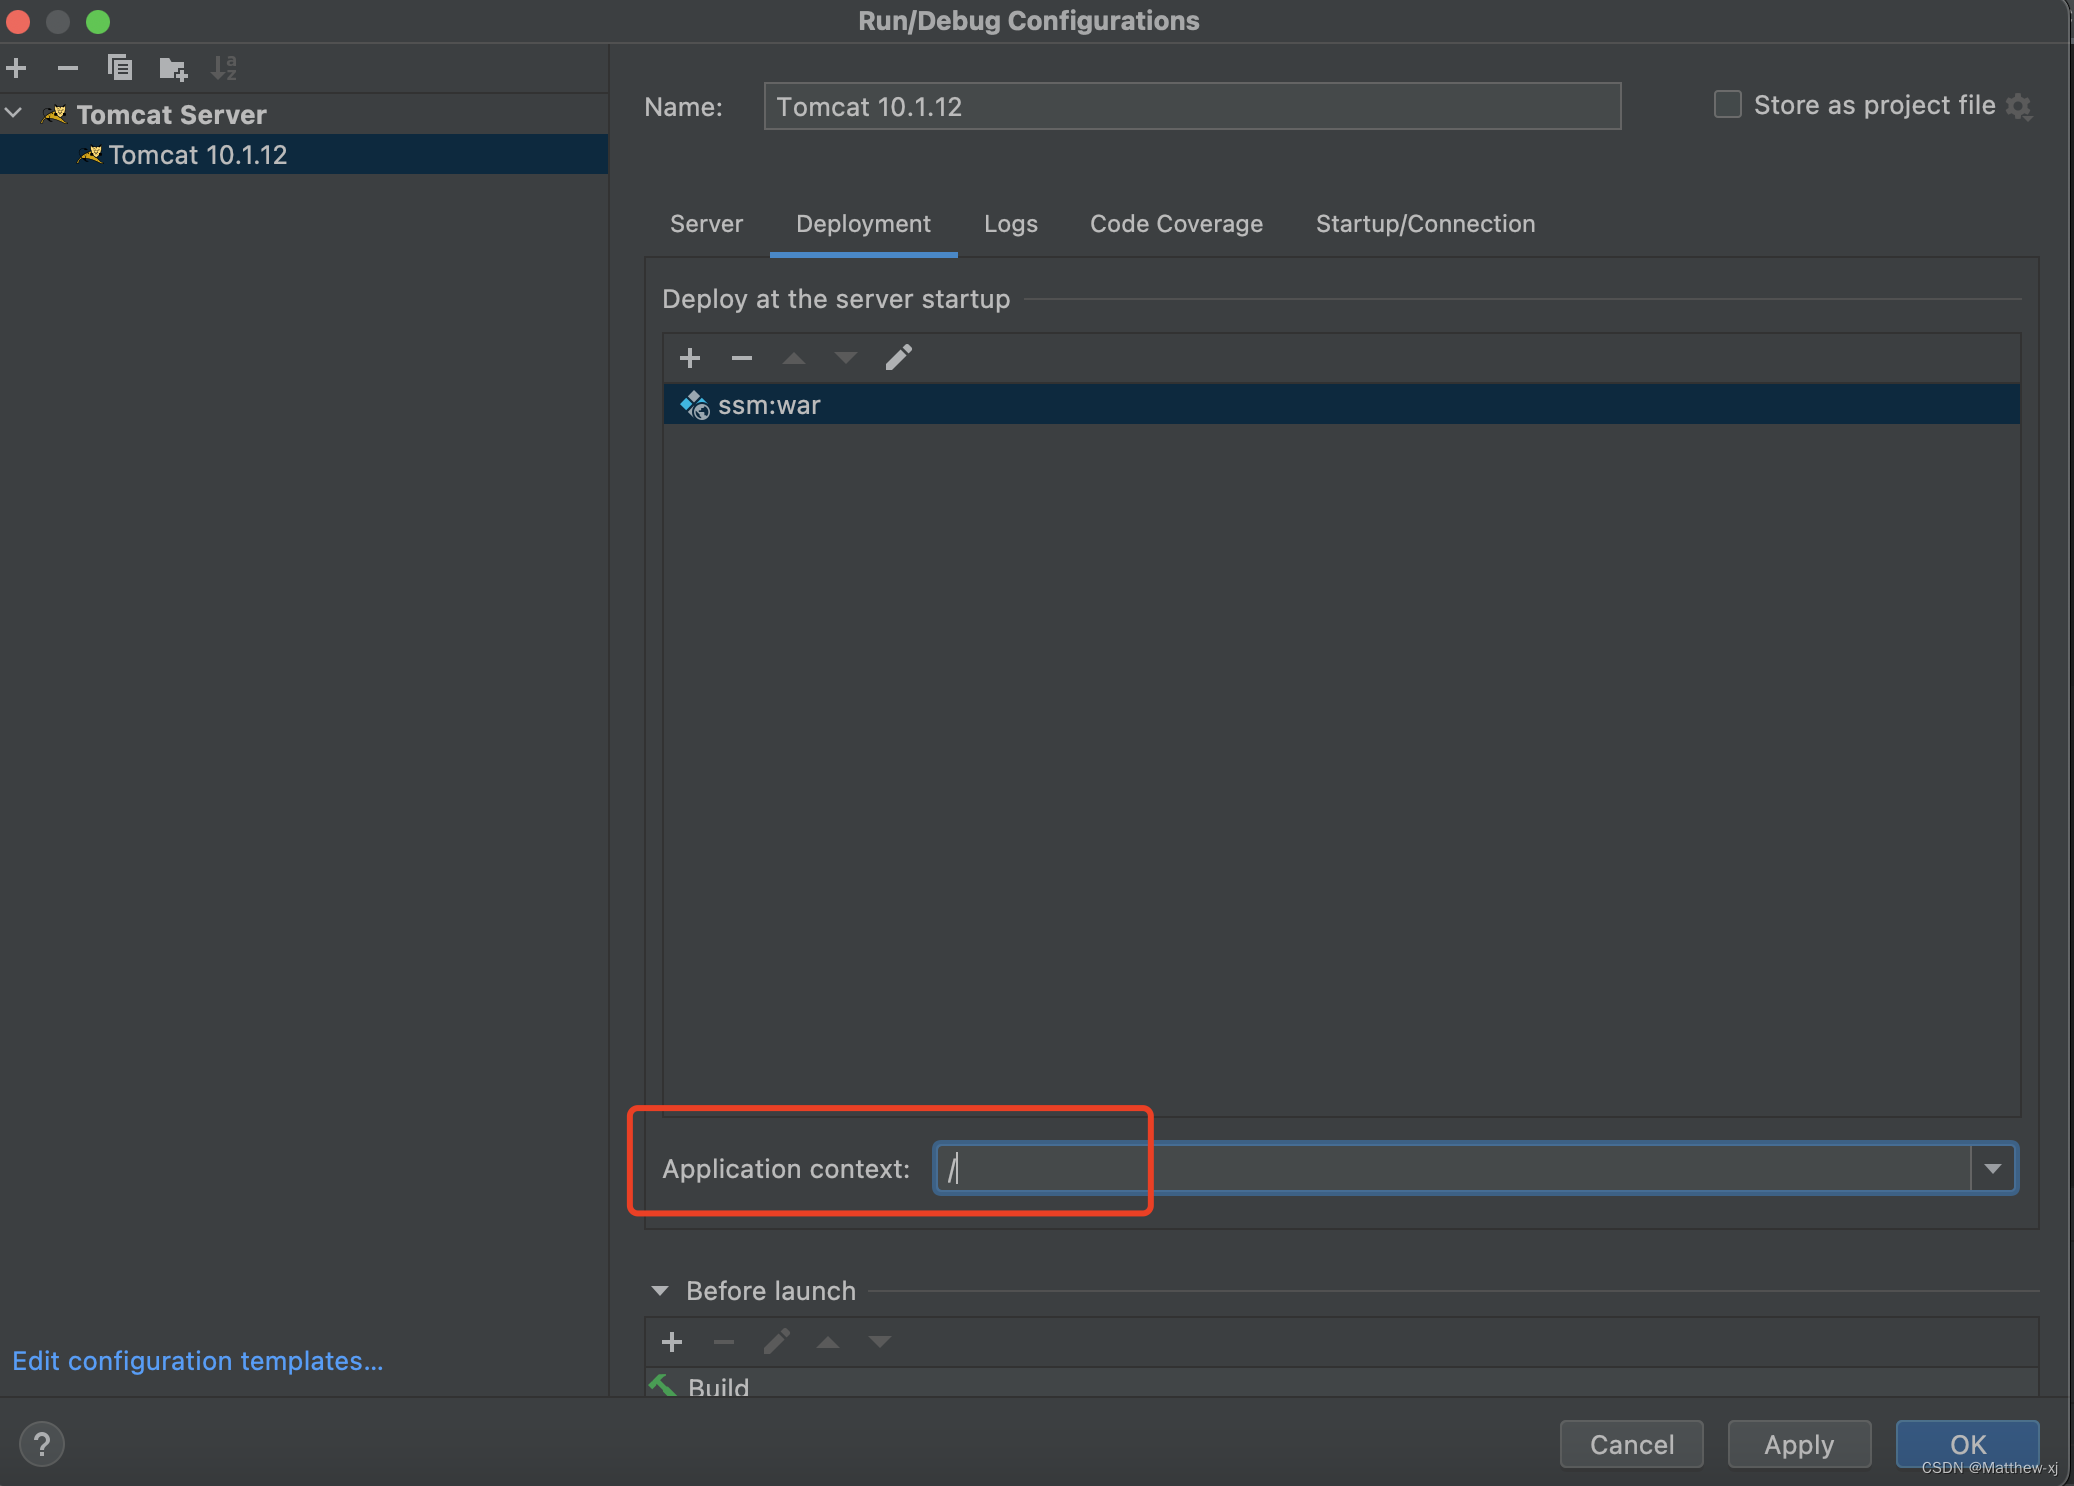The width and height of the screenshot is (2074, 1486).
Task: Click the add new configuration plus icon
Action: 17,68
